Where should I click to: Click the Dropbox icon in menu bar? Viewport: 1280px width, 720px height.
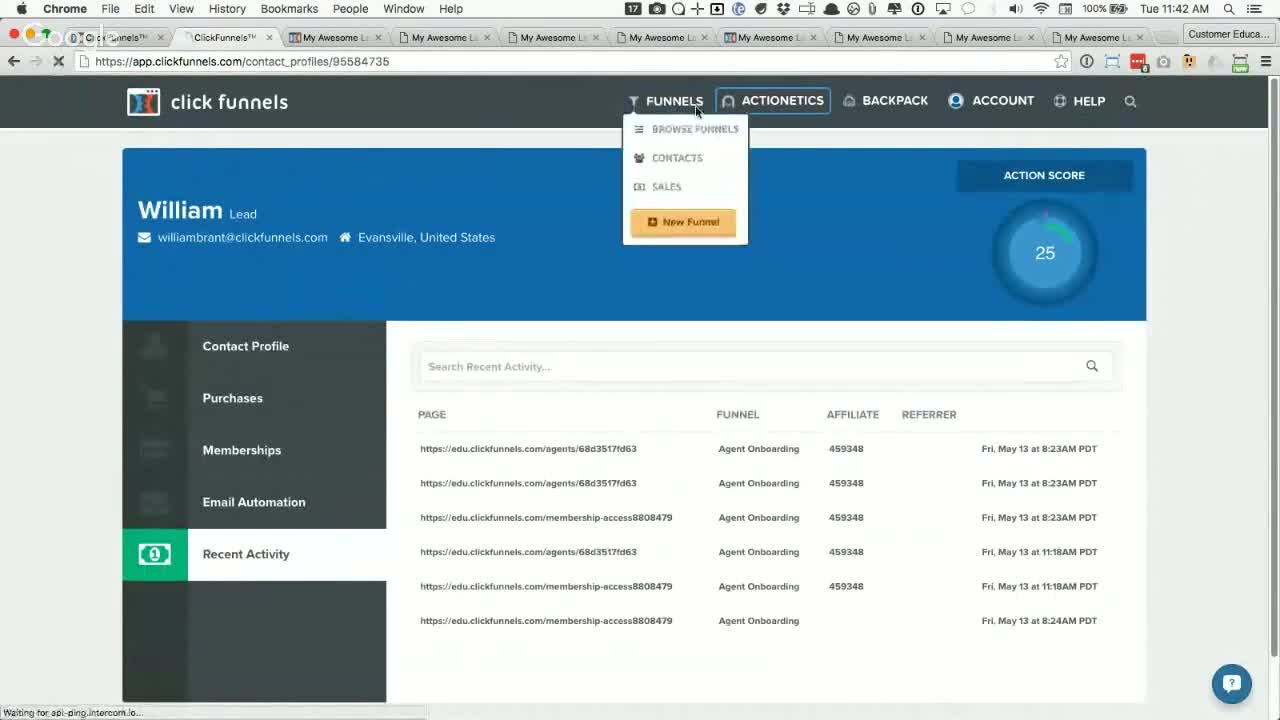pos(782,9)
